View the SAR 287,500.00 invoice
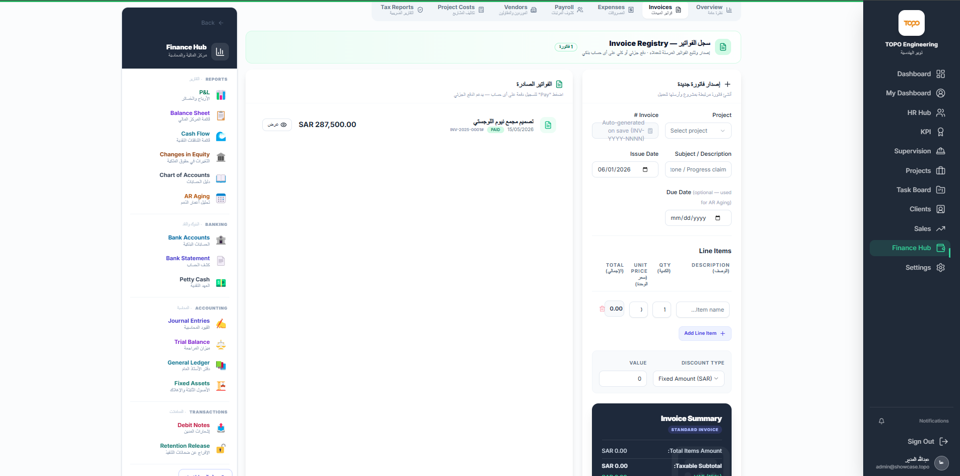Screen dimensions: 960x476 [x=277, y=124]
